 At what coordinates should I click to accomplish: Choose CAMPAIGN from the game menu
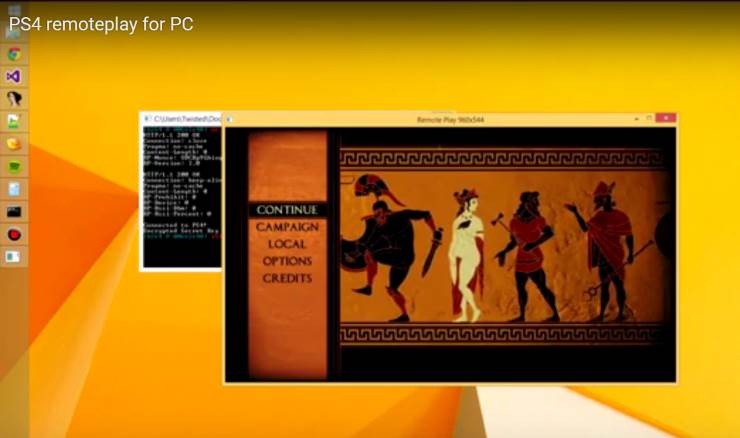click(x=287, y=227)
